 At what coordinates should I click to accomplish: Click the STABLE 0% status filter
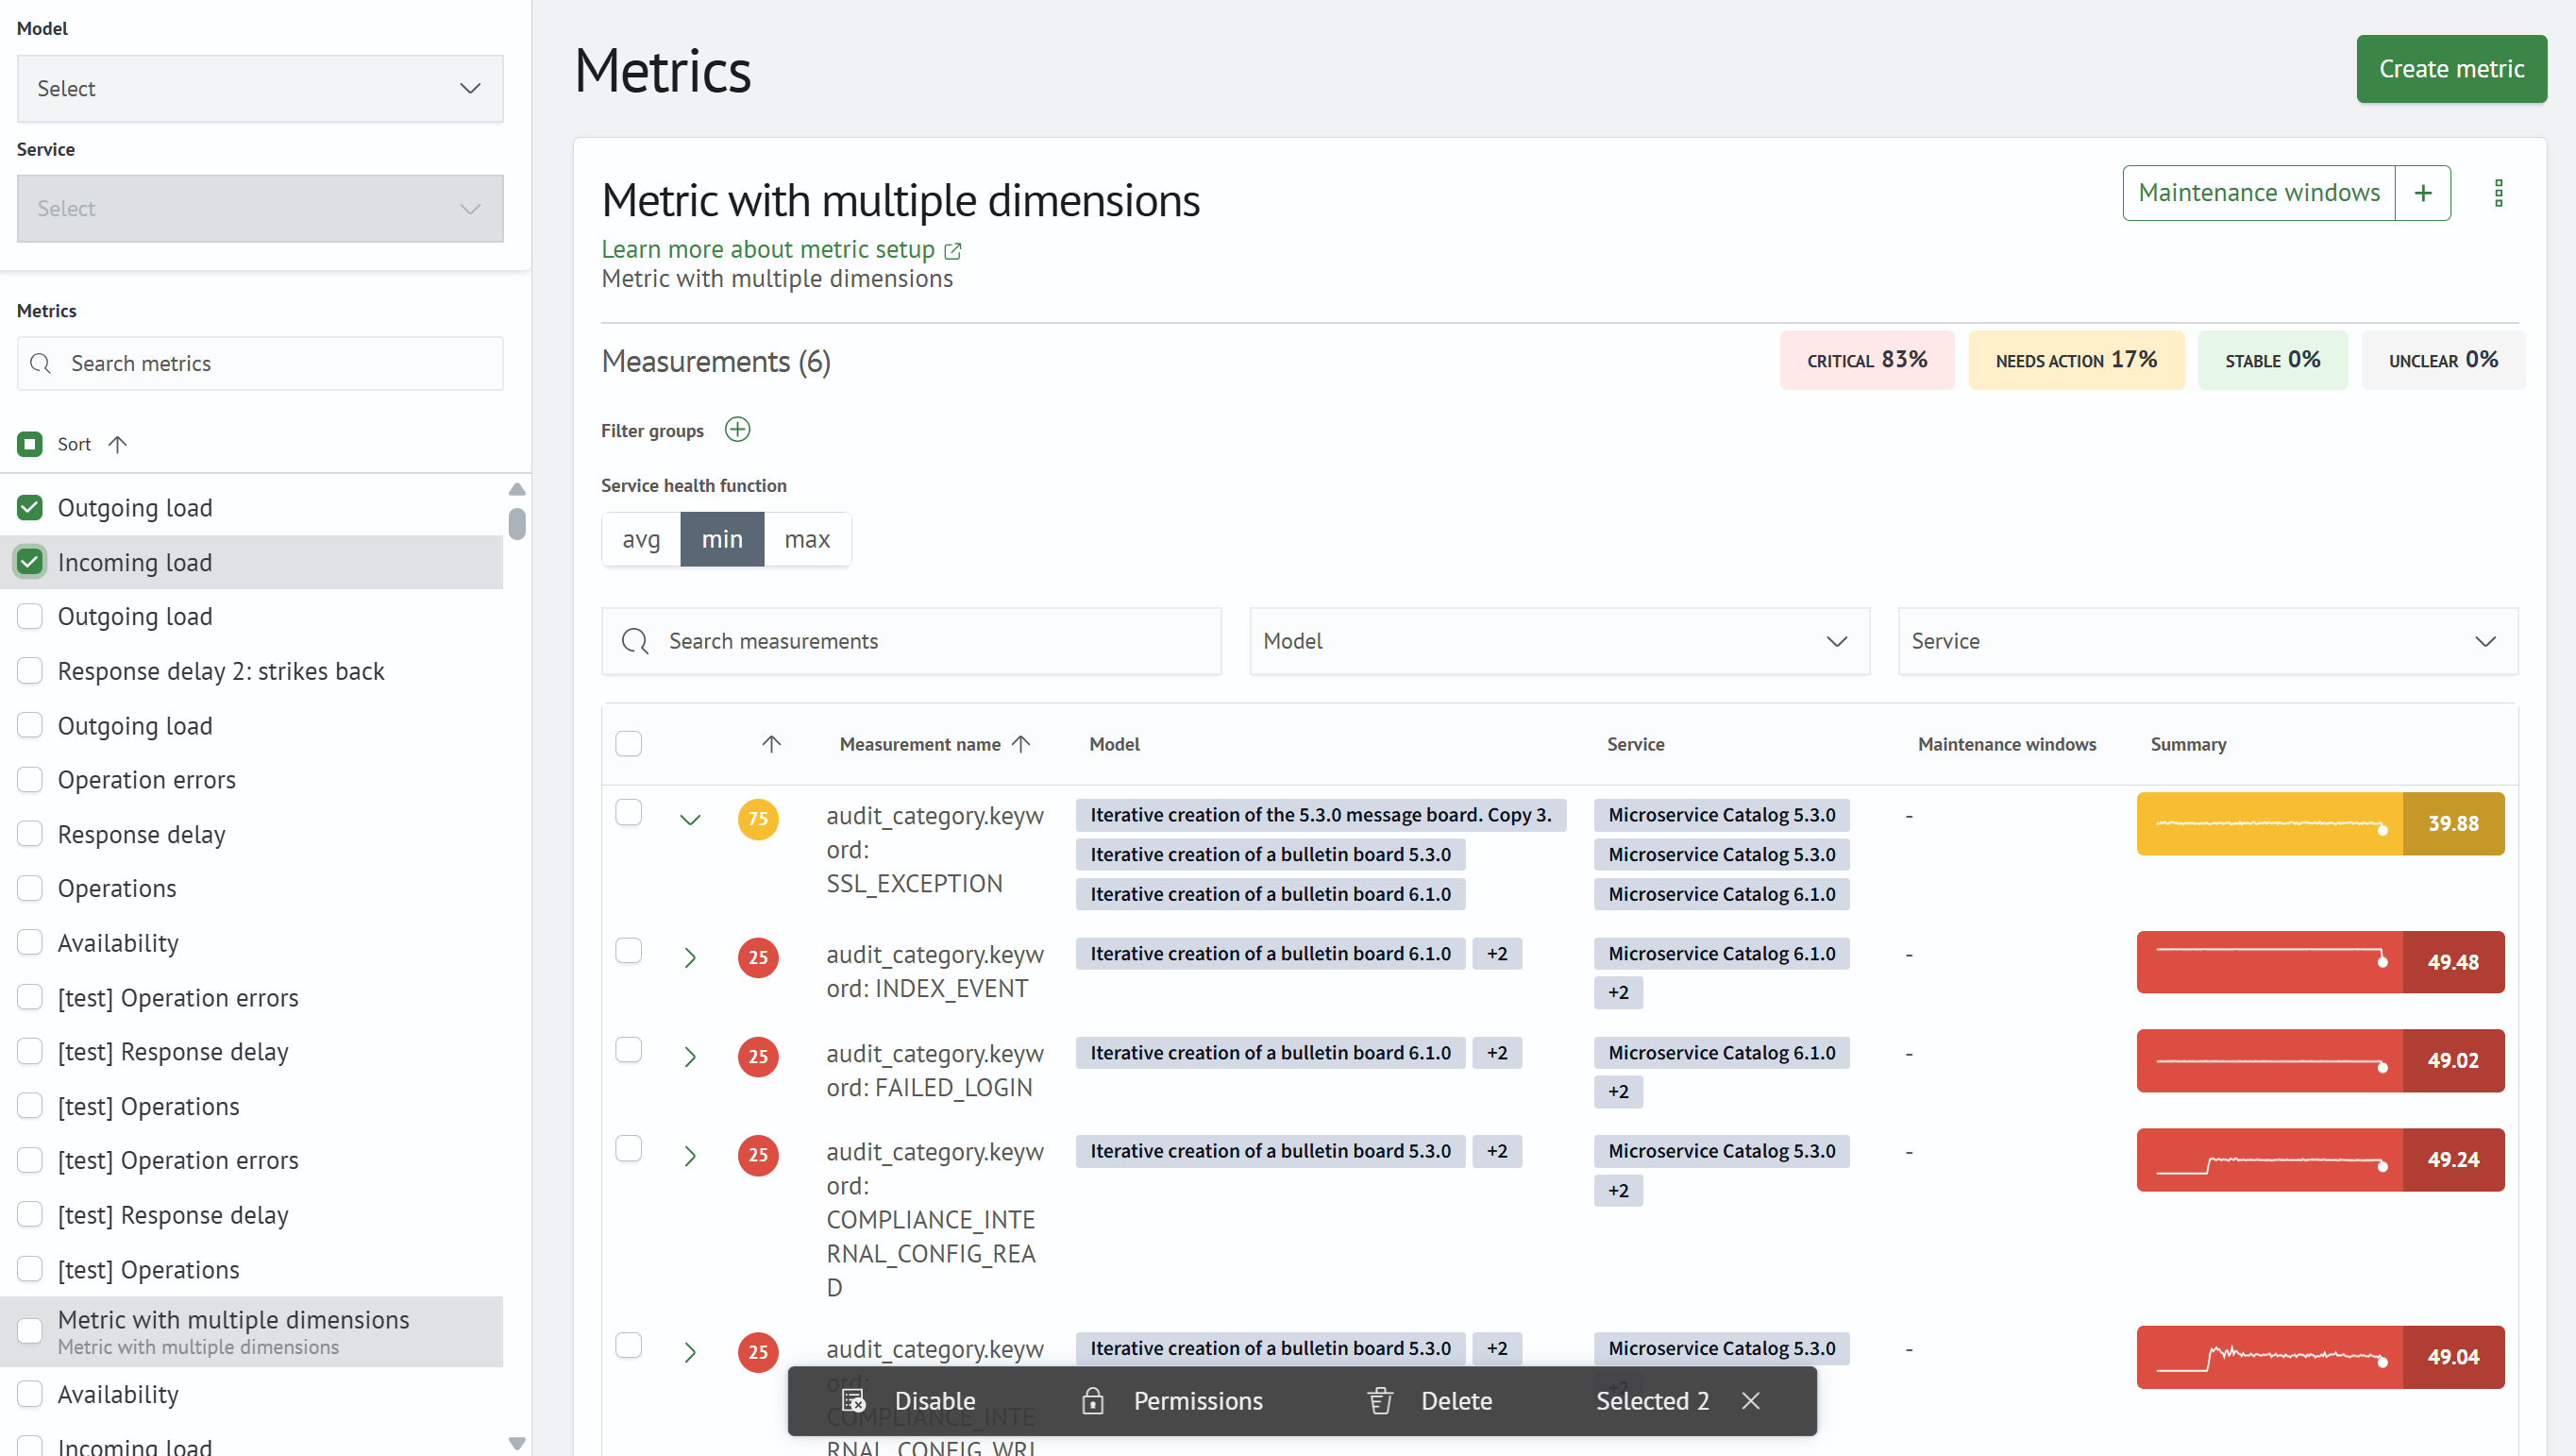coord(2272,360)
